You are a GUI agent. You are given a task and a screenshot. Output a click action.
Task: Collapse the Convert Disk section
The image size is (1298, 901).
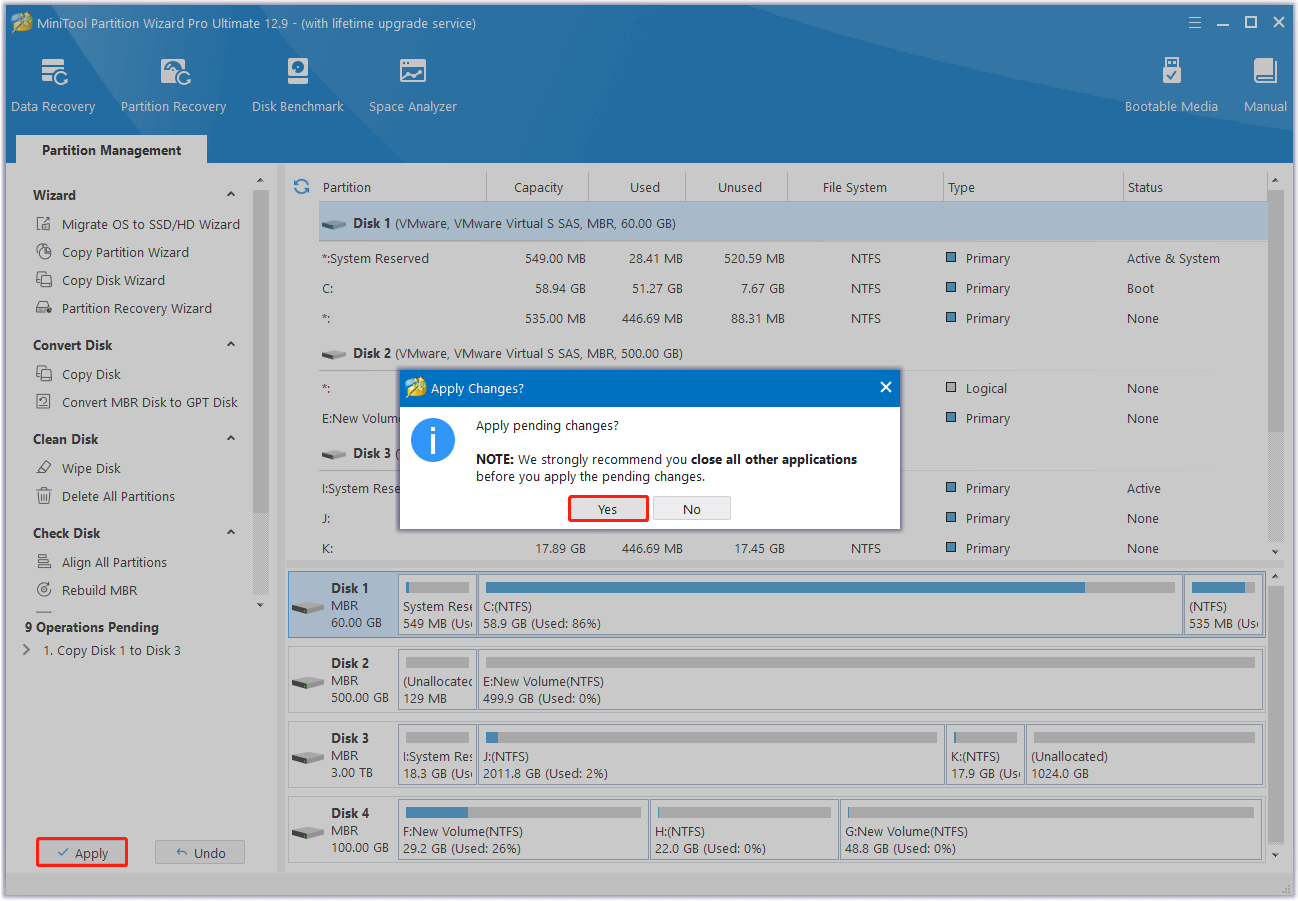click(x=231, y=345)
